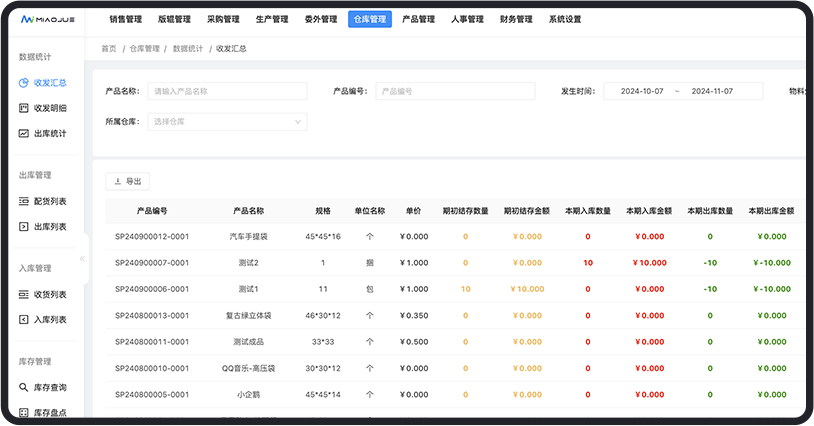Open 版辊管理 top menu
The width and height of the screenshot is (814, 426).
(x=174, y=19)
